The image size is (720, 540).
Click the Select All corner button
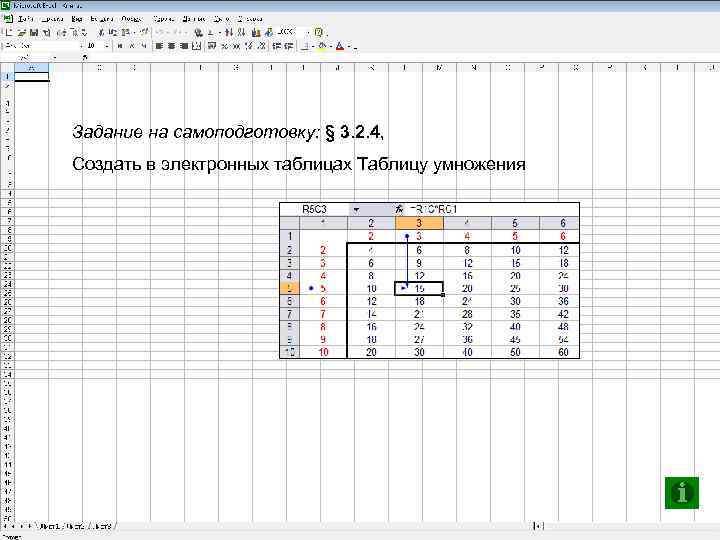(x=7, y=68)
